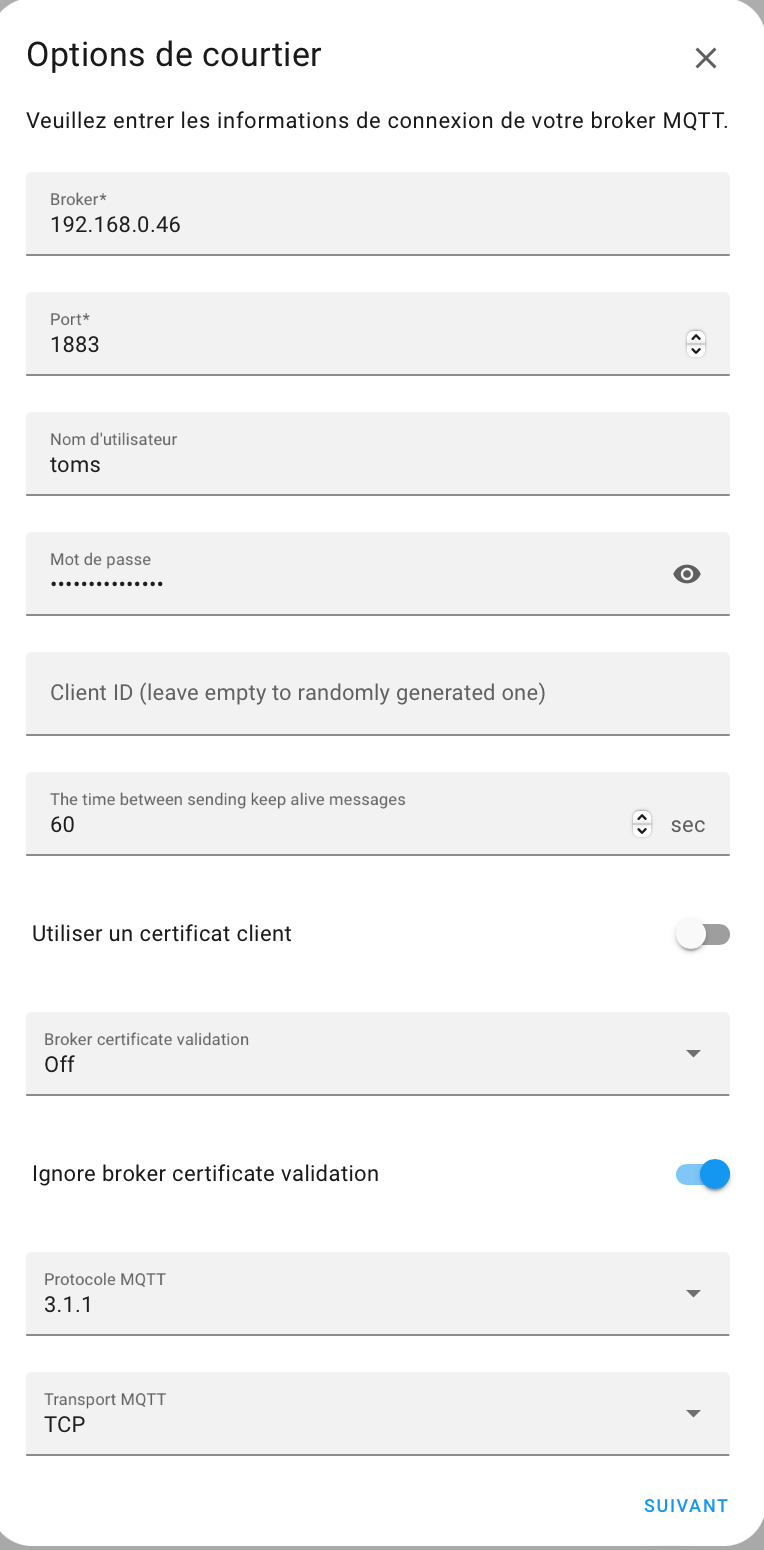The image size is (764, 1550).
Task: Click the Nom d'utilisateur field
Action: click(x=378, y=454)
